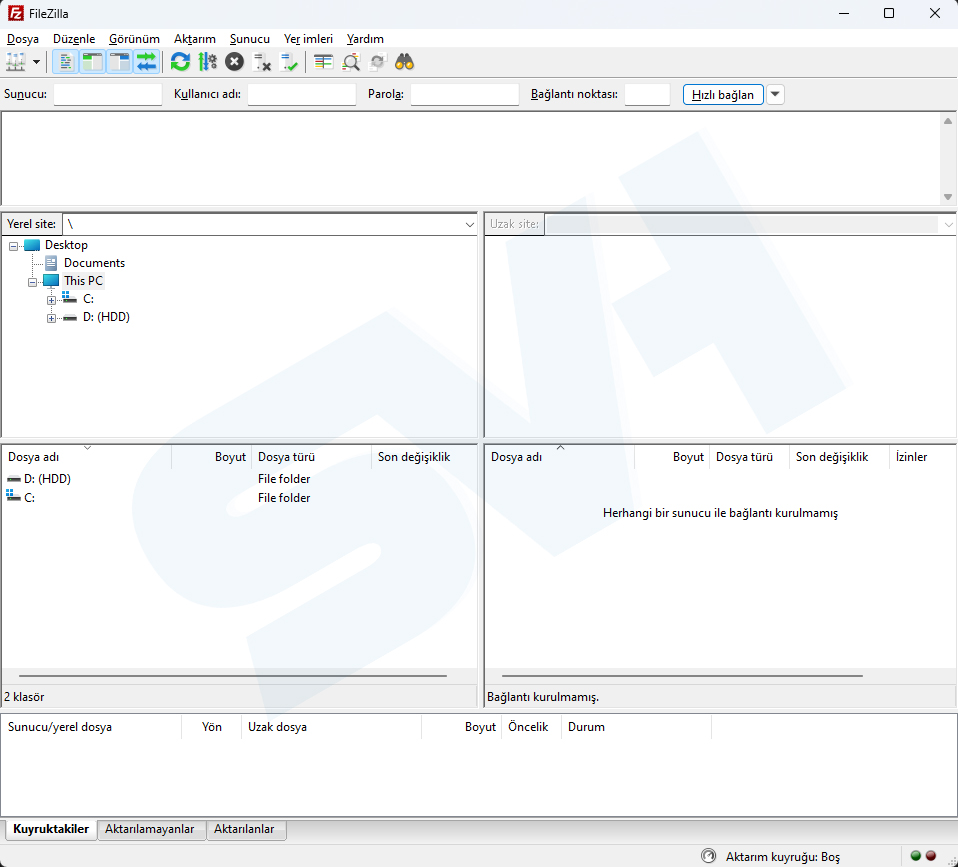Viewport: 958px width, 867px height.
Task: Select This PC in the local tree
Action: 83,281
